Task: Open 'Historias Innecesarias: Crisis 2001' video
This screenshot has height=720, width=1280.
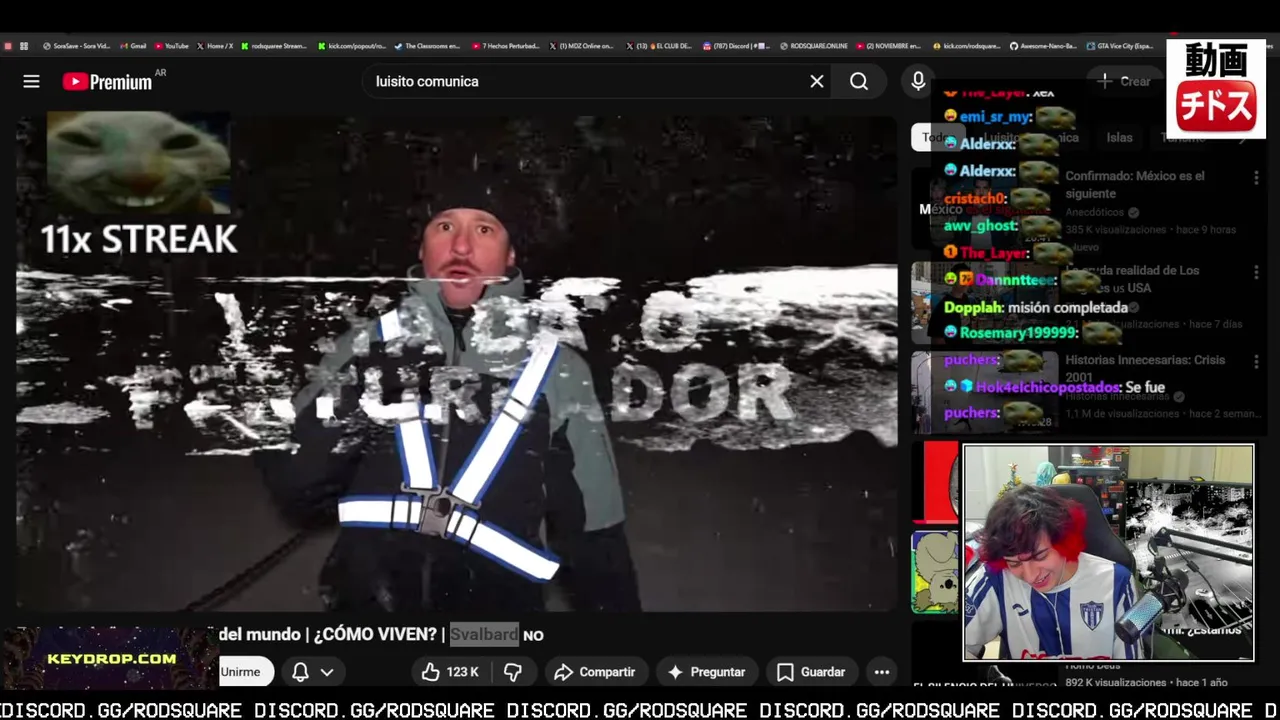Action: tap(1144, 368)
